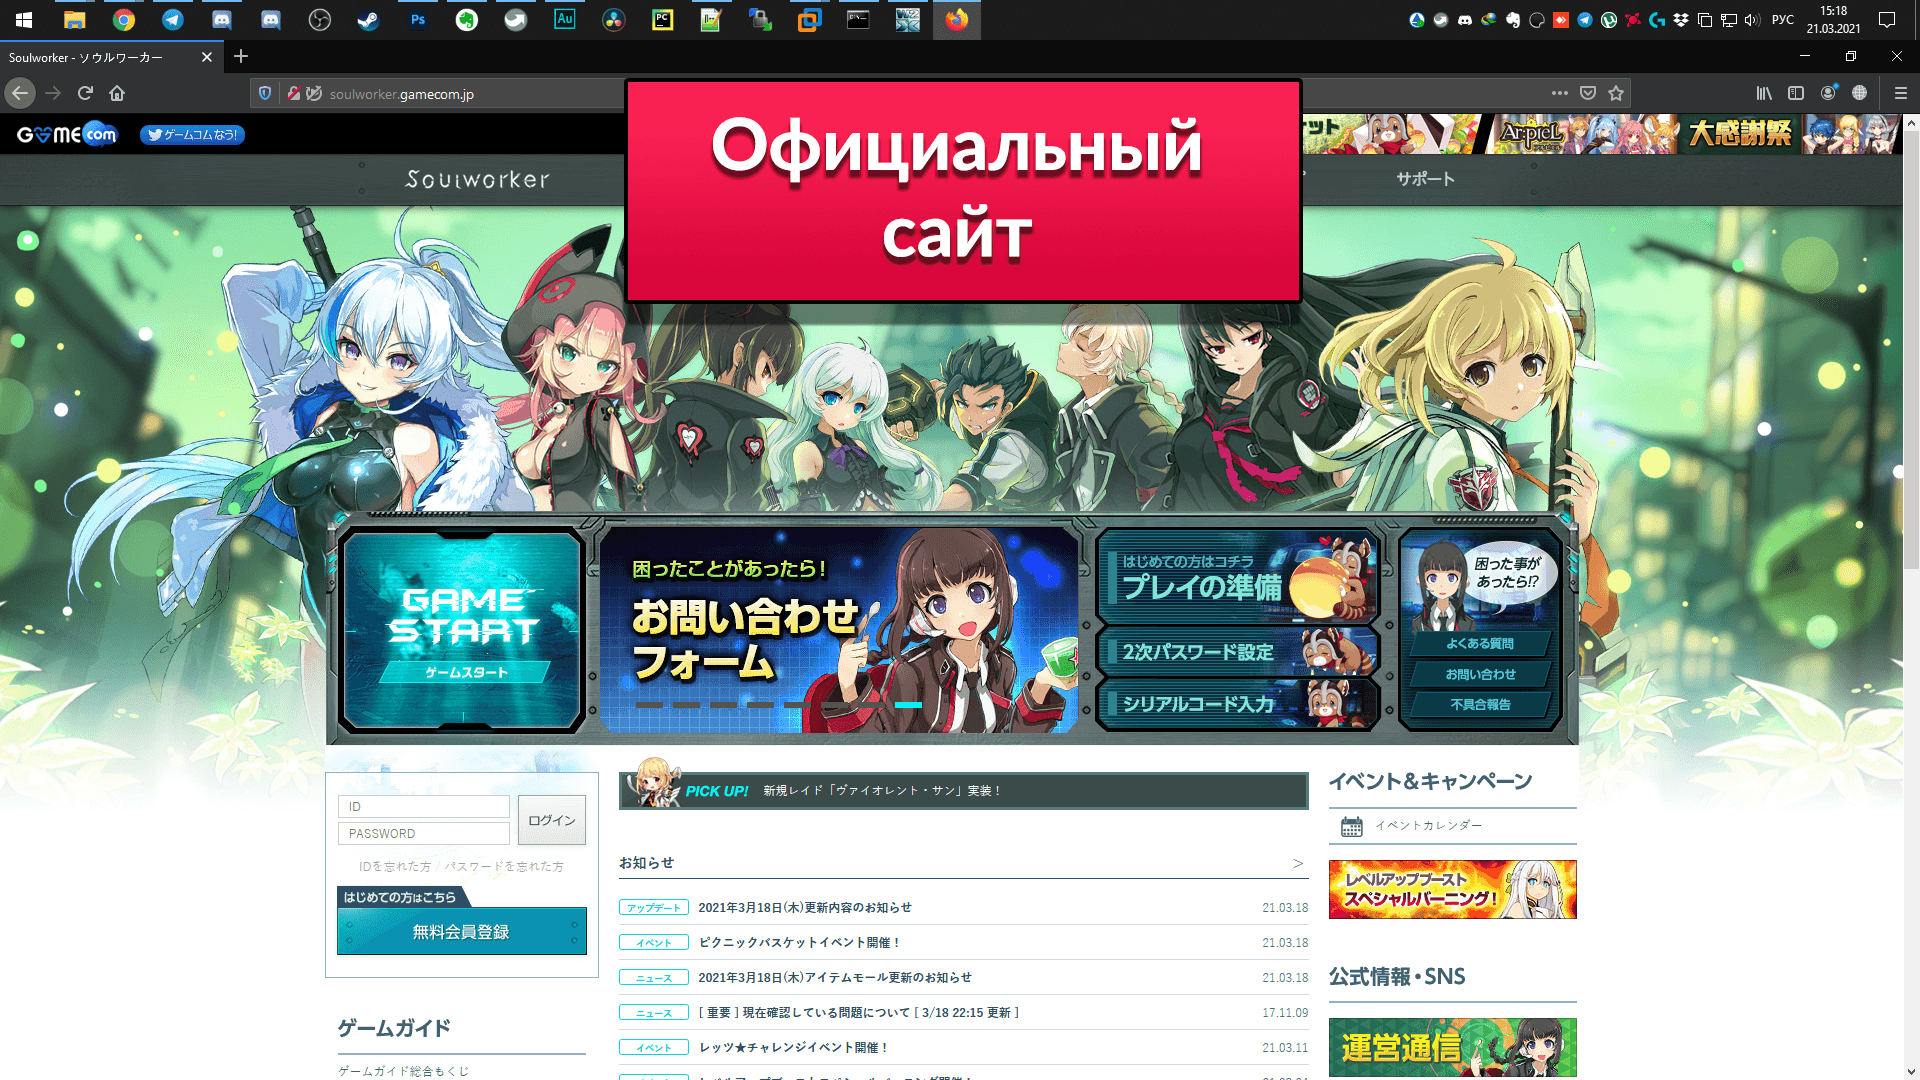Open a new browser tab
Viewport: 1920px width, 1080px height.
(x=241, y=57)
